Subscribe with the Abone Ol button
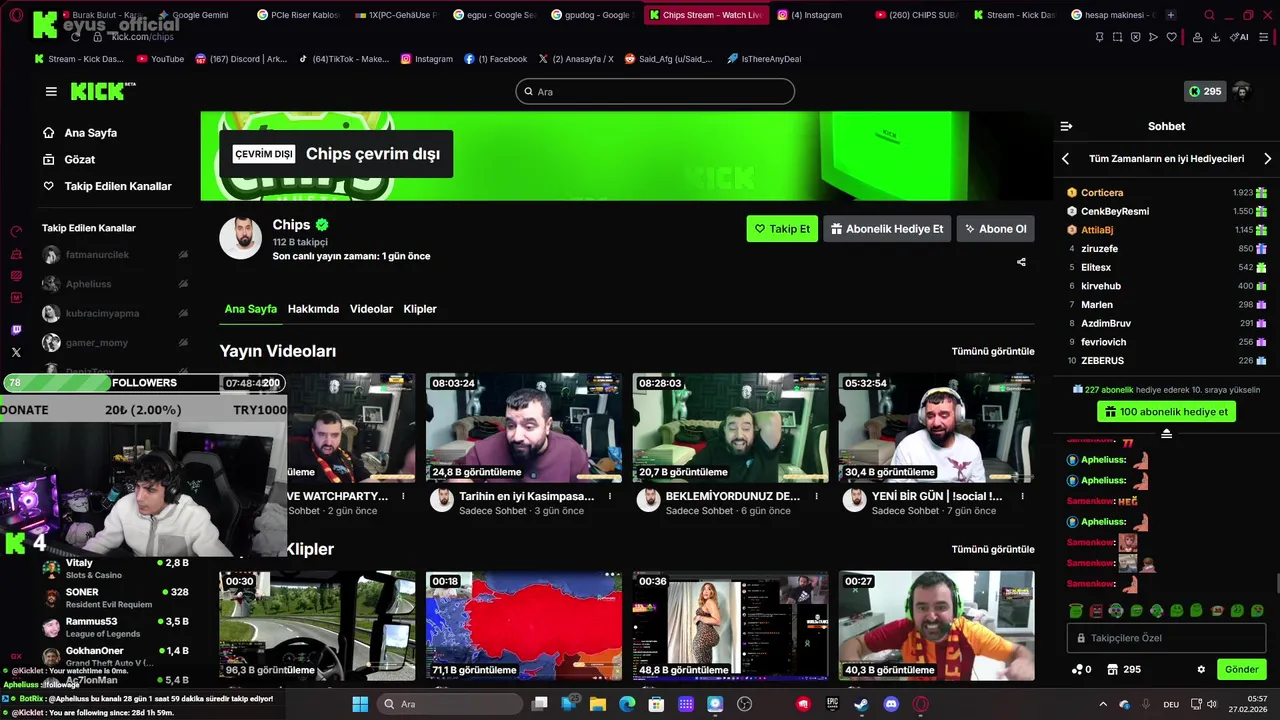The image size is (1280, 720). point(995,229)
